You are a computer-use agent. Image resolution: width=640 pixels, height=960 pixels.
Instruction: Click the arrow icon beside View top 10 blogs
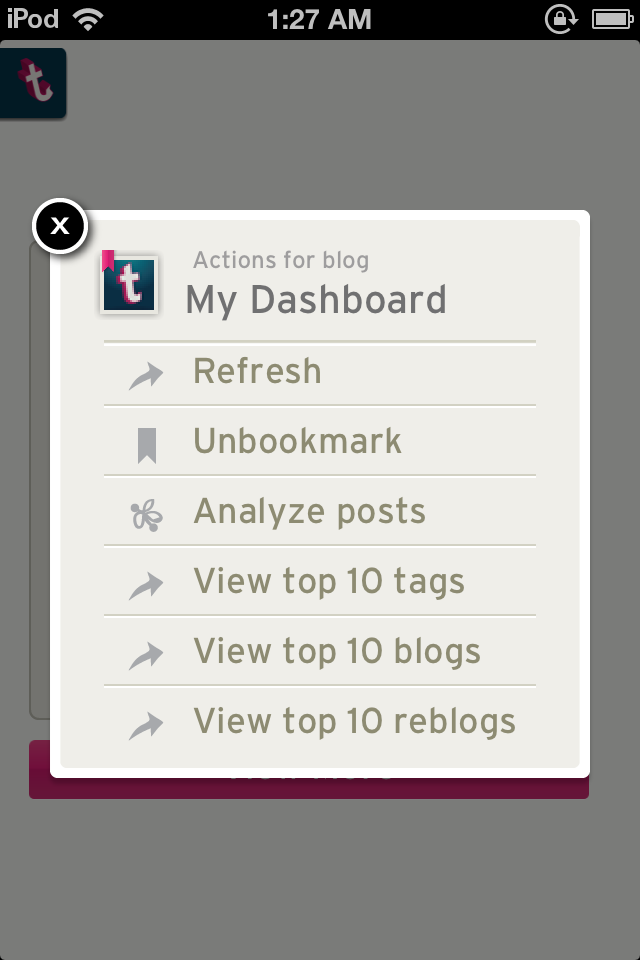tap(146, 656)
